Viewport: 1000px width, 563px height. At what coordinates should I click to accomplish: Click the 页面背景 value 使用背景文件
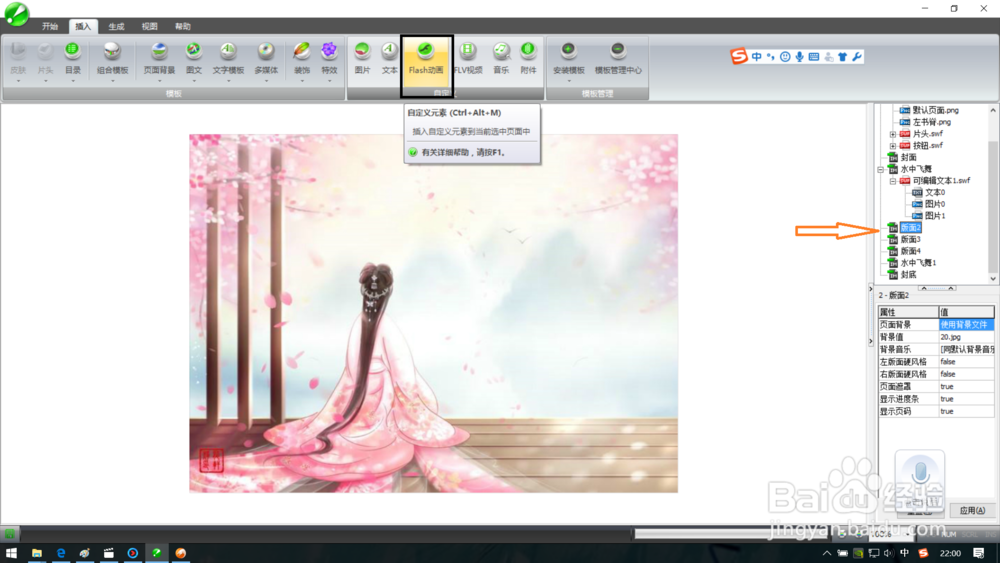tap(966, 325)
